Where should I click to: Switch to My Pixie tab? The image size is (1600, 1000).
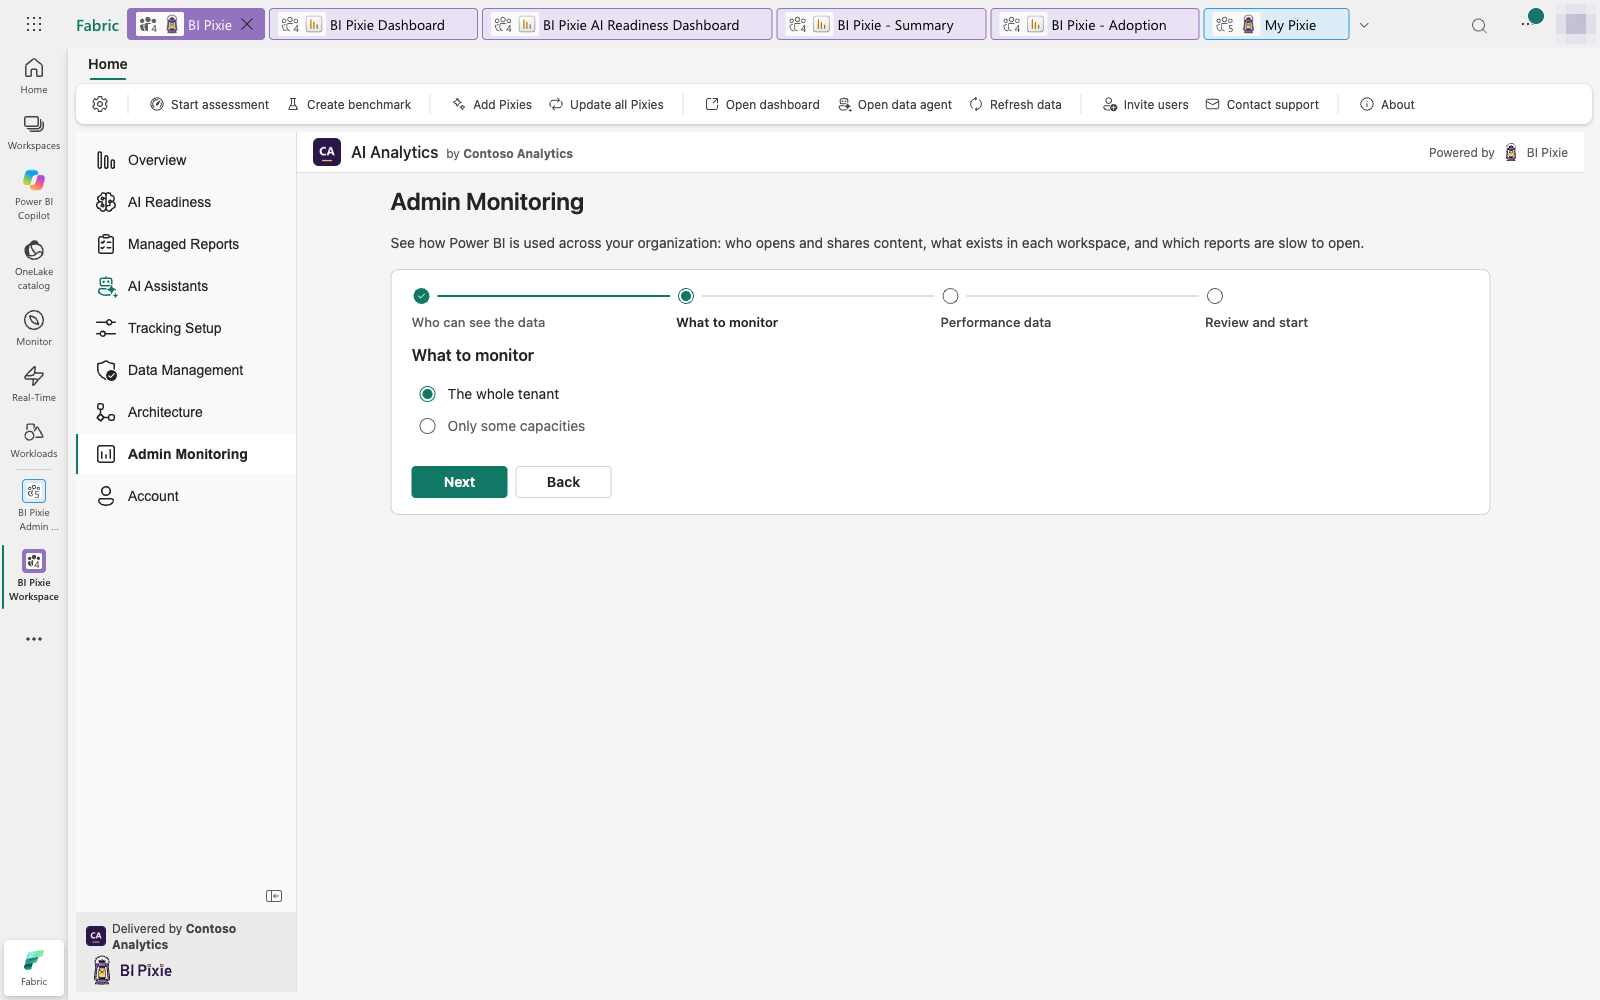click(1276, 24)
